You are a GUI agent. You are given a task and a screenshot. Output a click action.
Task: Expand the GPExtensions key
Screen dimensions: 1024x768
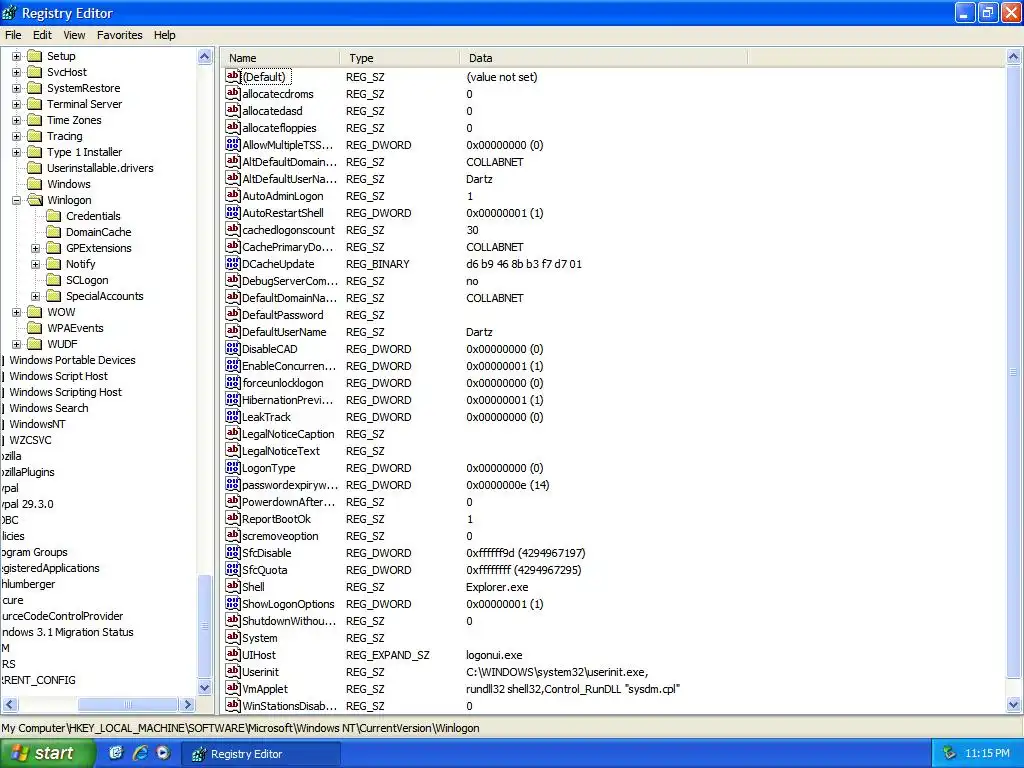[35, 248]
